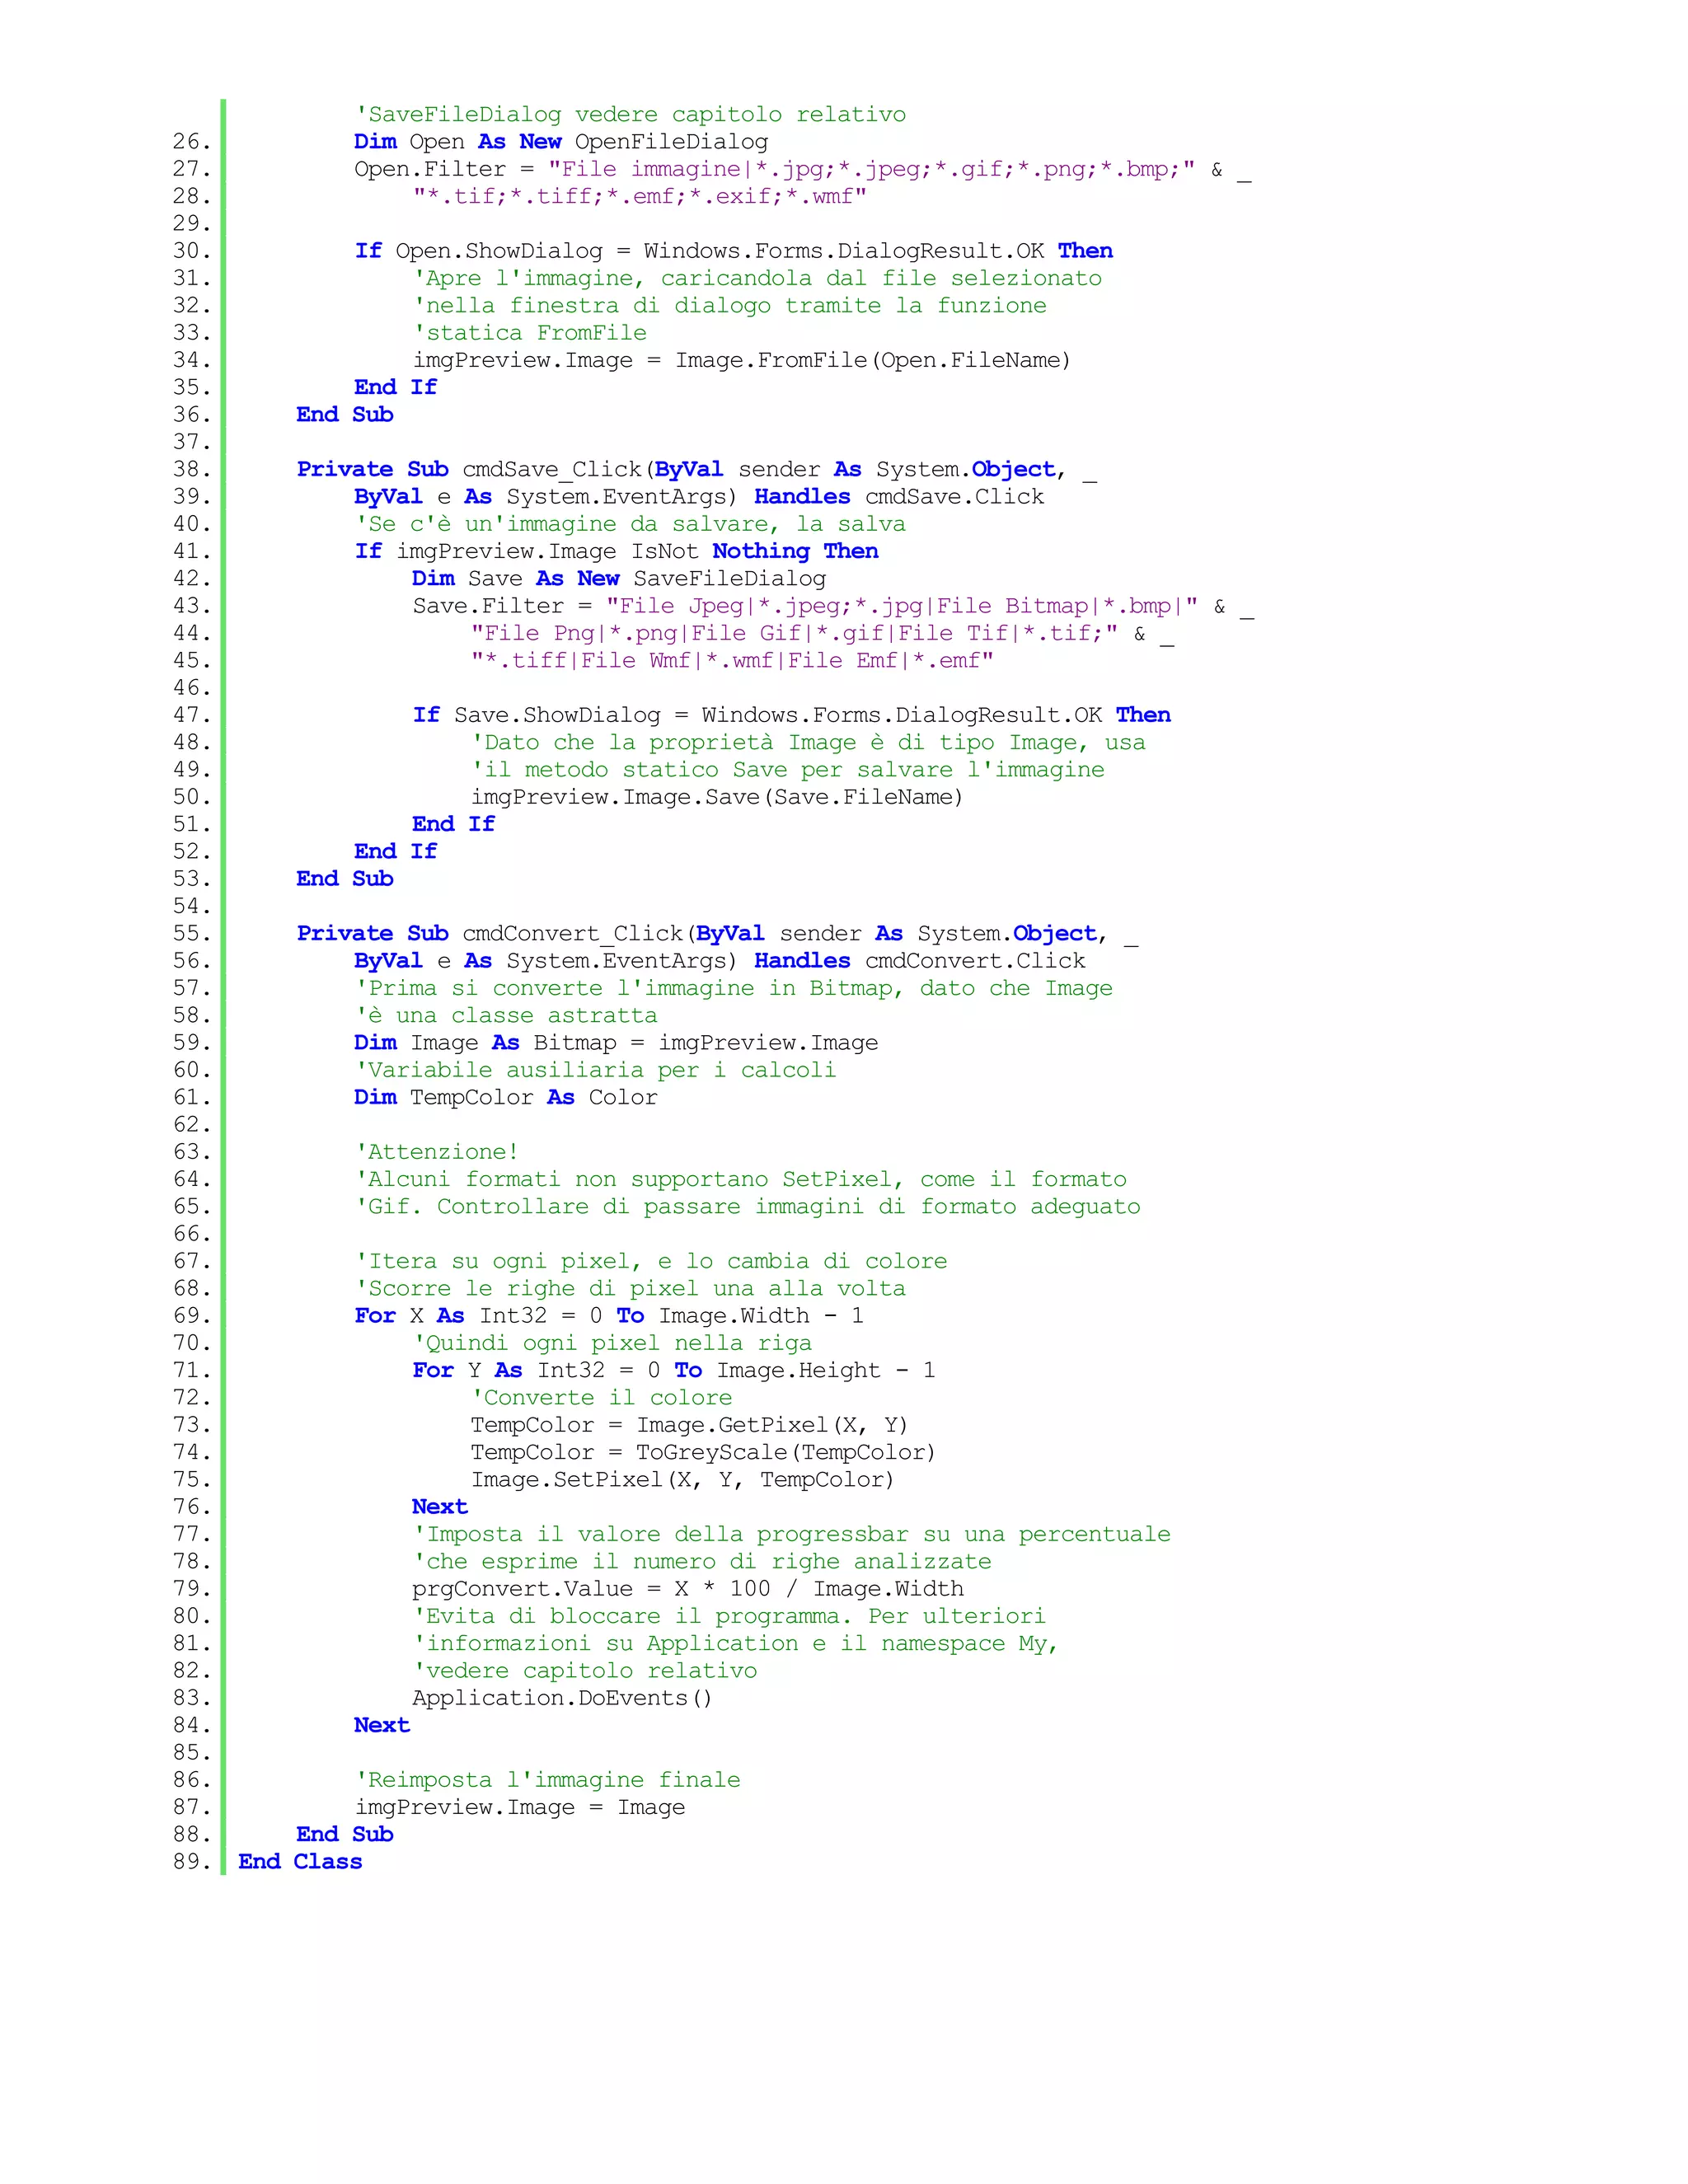Click 'Dim TempColor As Color' line
The image size is (1688, 2184).
[x=506, y=1098]
